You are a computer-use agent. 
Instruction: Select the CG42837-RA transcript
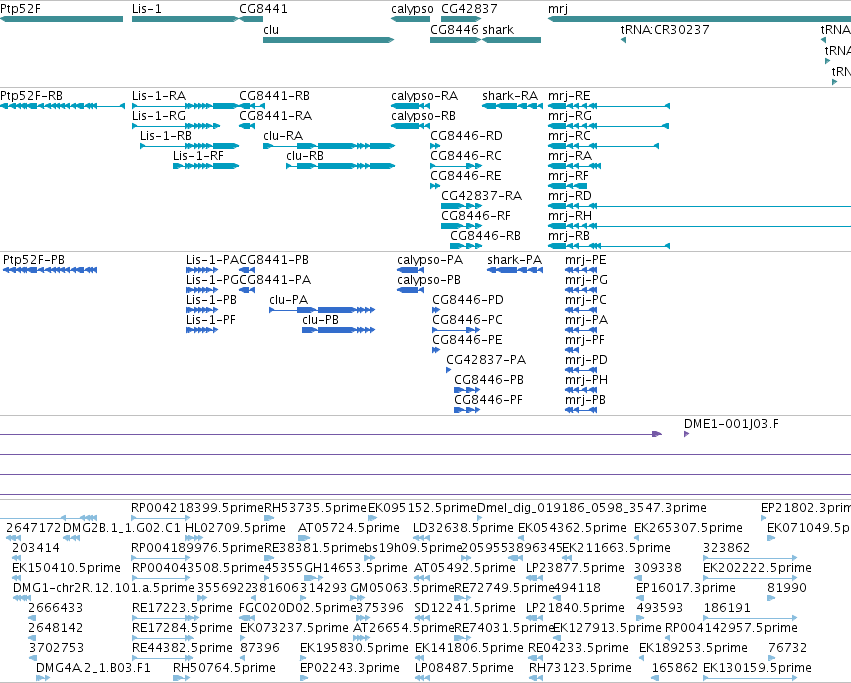pos(461,206)
